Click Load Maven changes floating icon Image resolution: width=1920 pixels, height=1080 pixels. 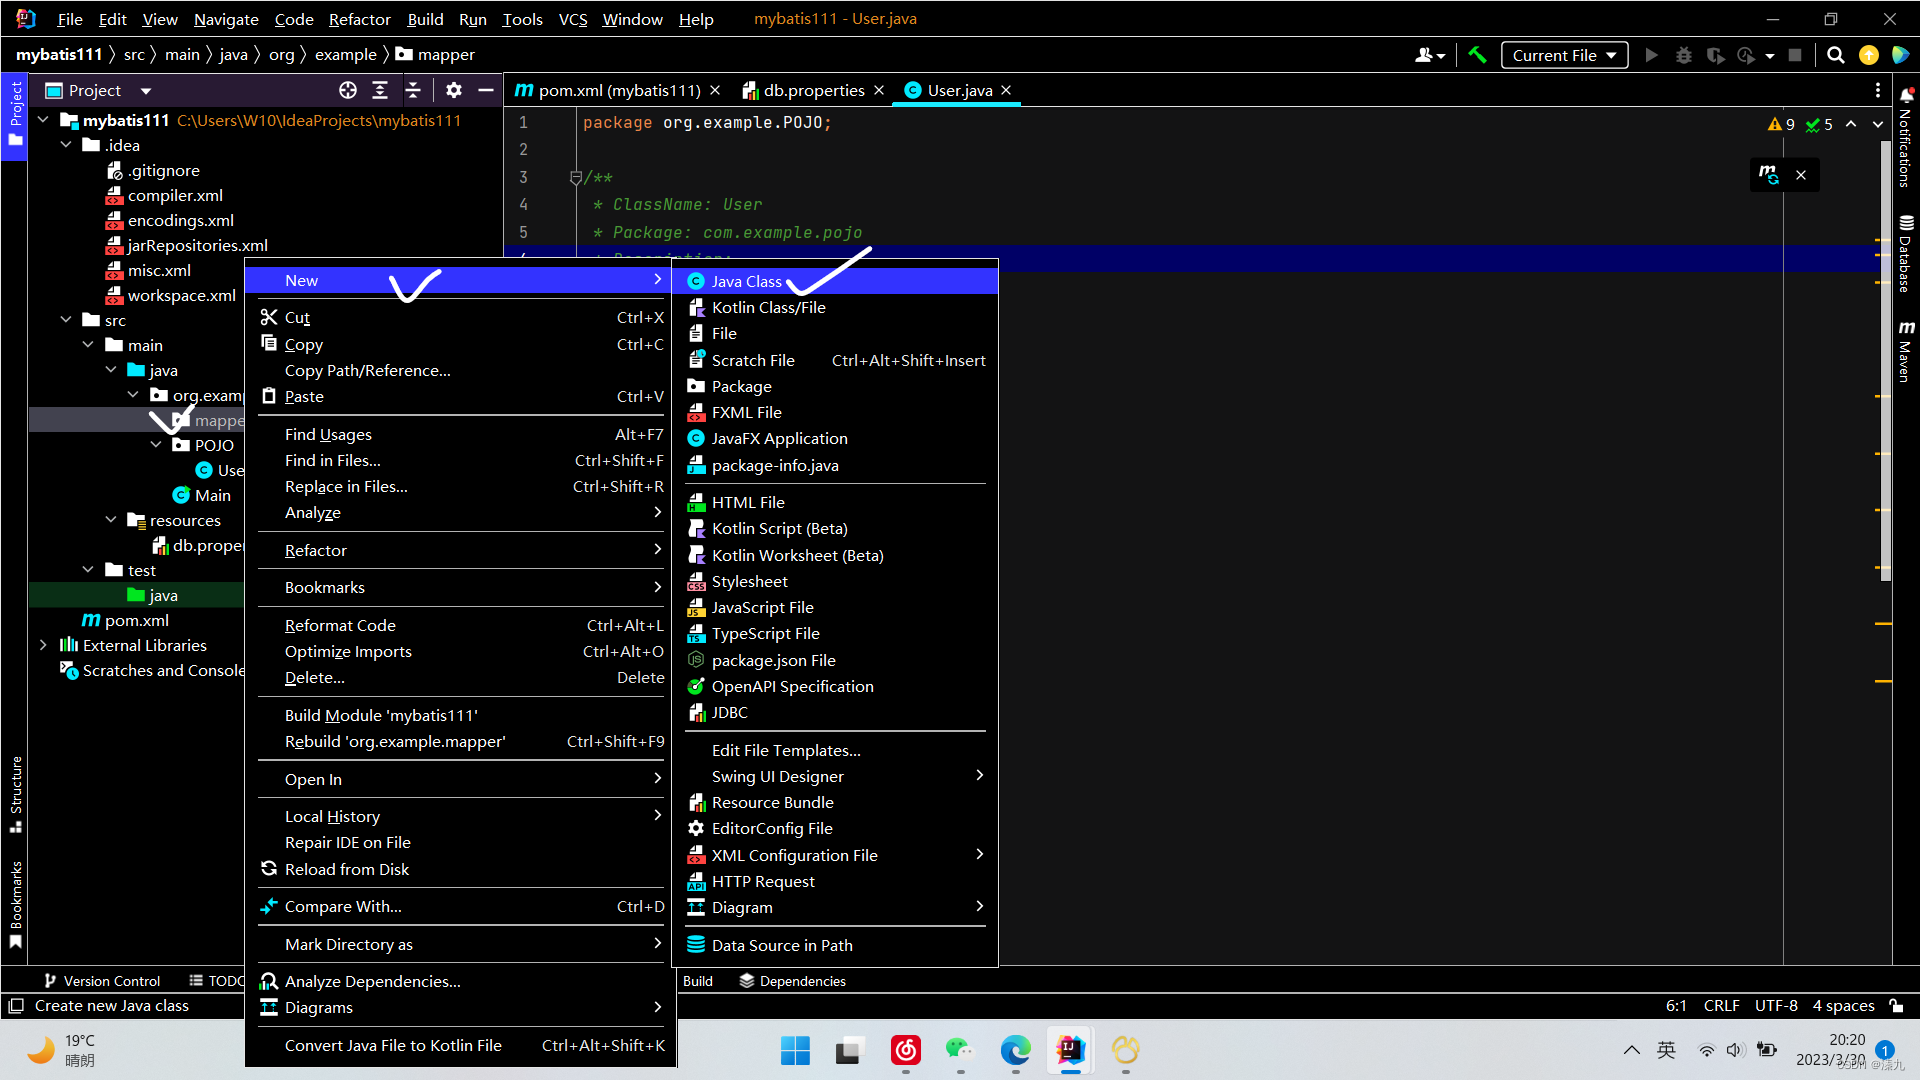coord(1769,175)
